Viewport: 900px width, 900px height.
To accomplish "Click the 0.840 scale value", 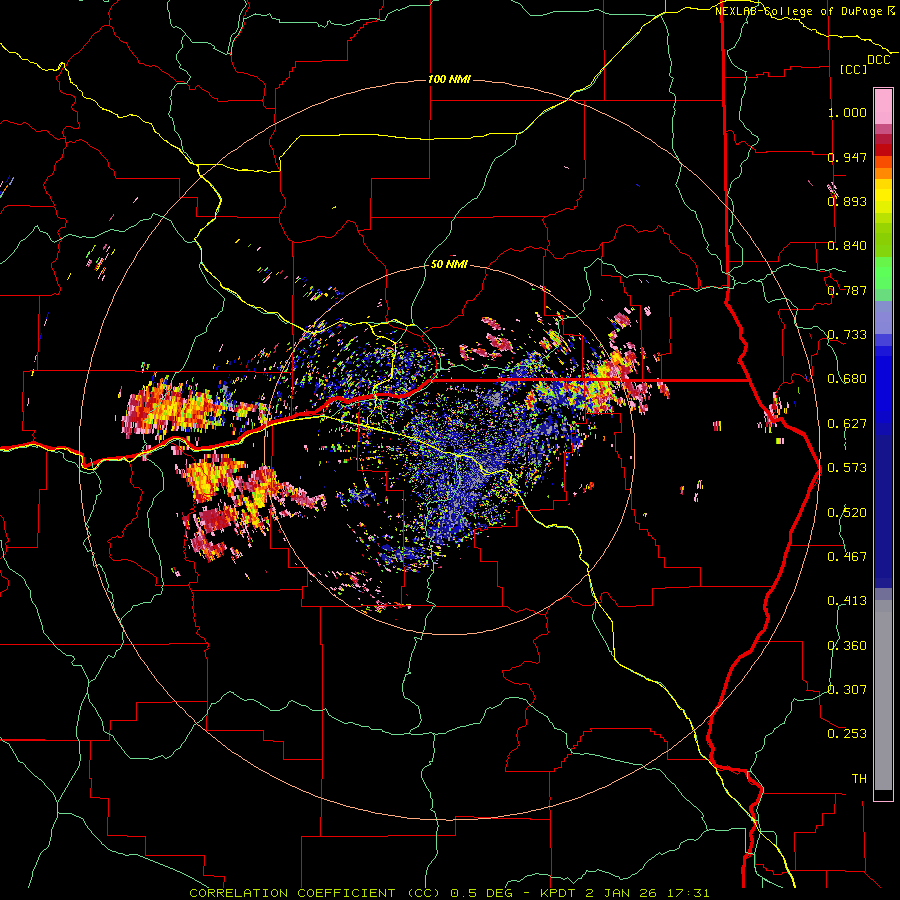I will point(847,246).
